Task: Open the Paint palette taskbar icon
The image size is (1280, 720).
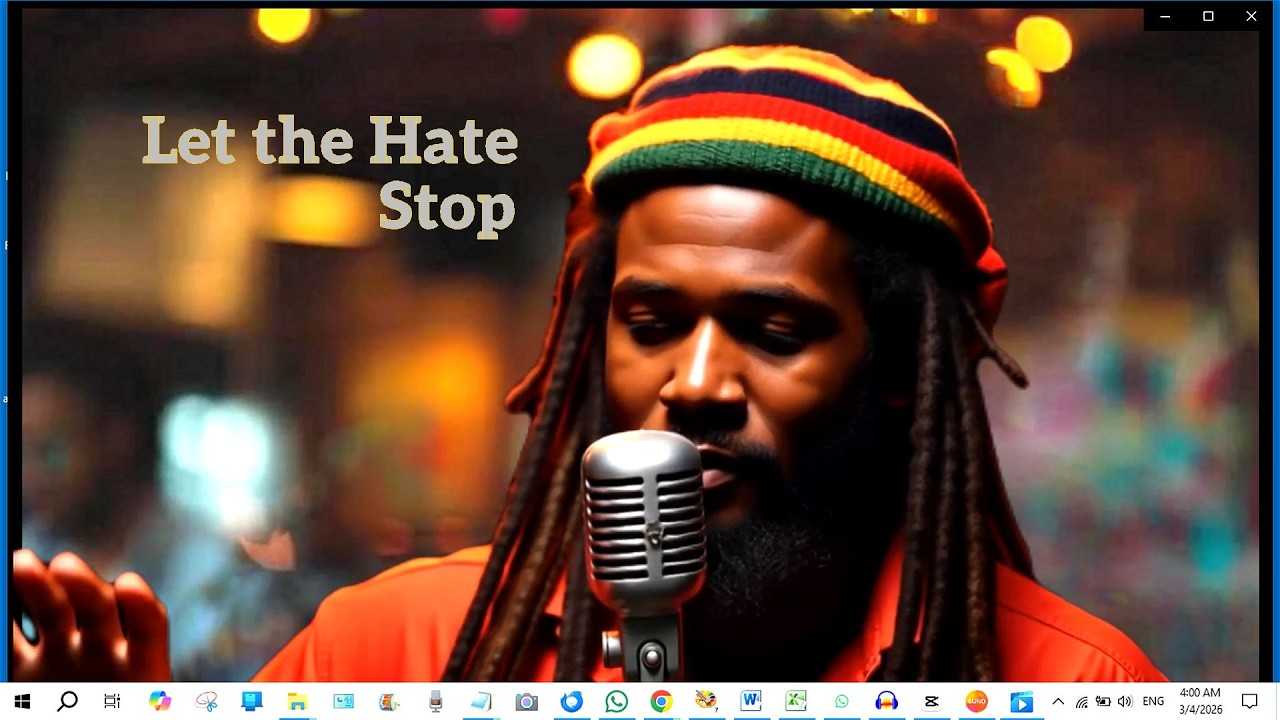Action: (x=706, y=701)
